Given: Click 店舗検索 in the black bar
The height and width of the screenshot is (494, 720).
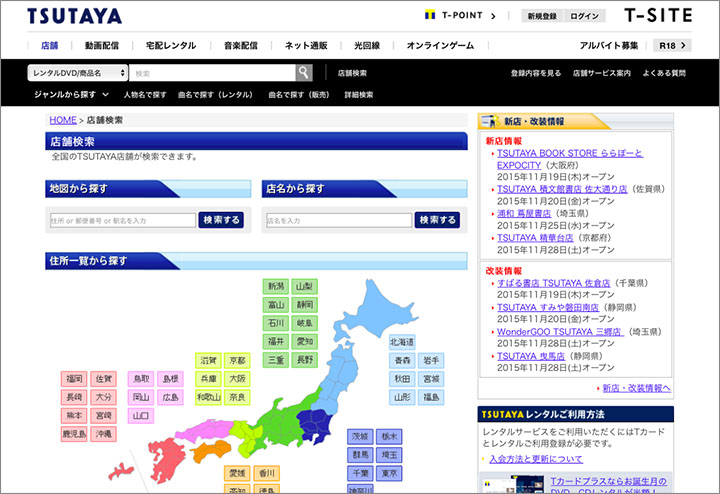Looking at the screenshot, I should coord(352,73).
